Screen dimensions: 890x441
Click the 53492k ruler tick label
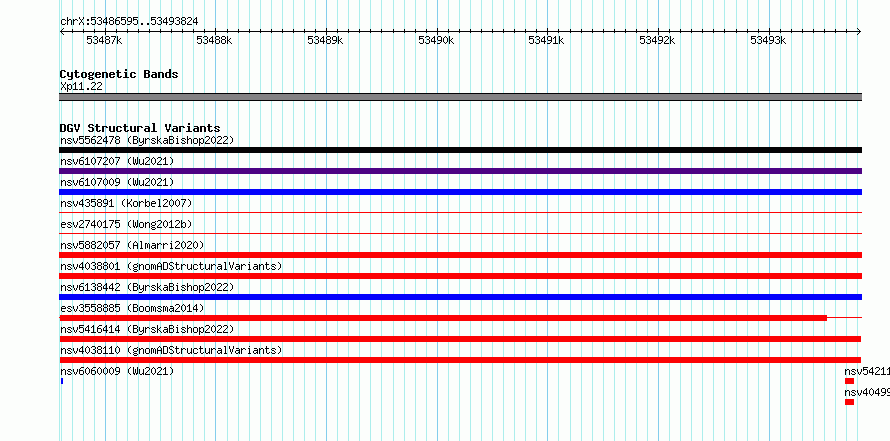point(657,40)
